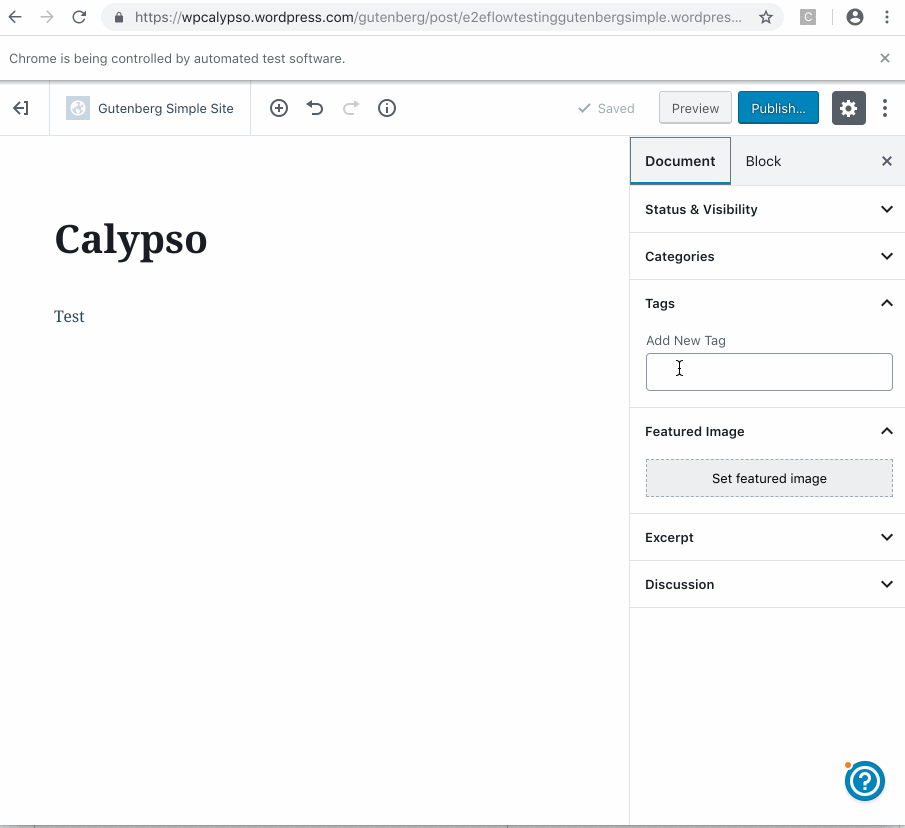Image resolution: width=905 pixels, height=828 pixels.
Task: Switch to the Document tab
Action: tap(680, 161)
